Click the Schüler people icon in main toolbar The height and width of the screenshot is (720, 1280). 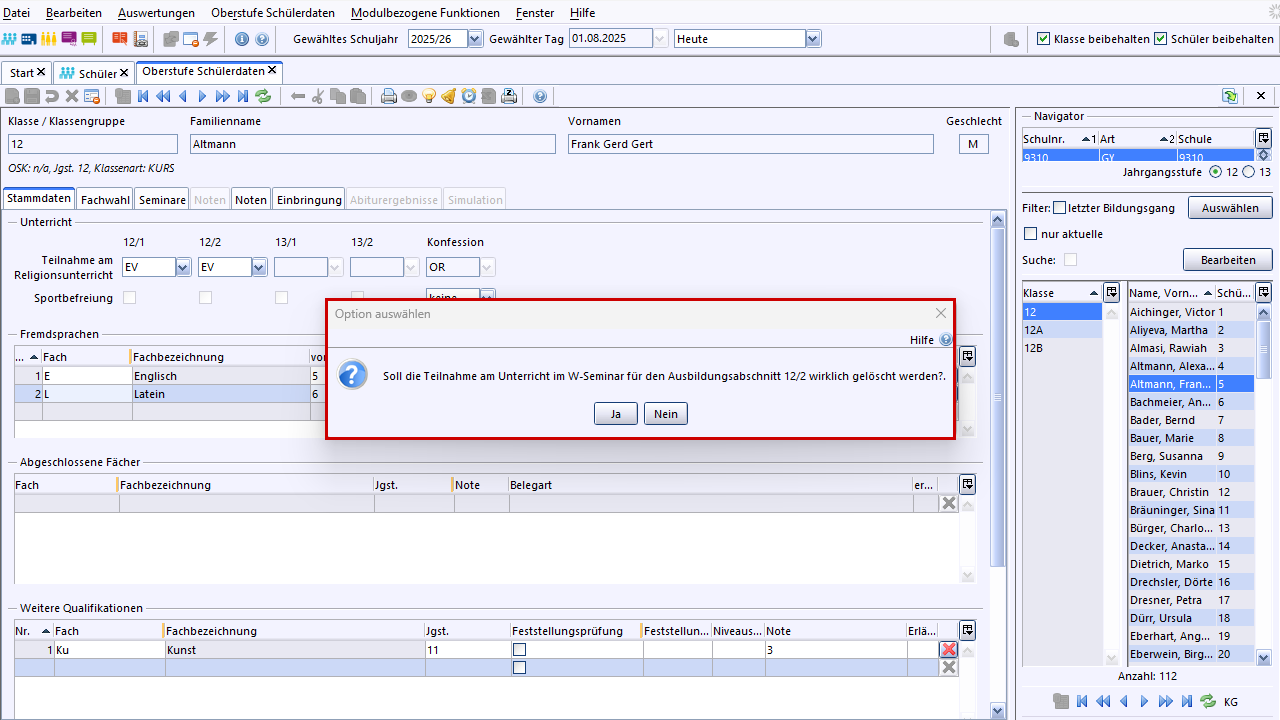pyautogui.click(x=10, y=39)
